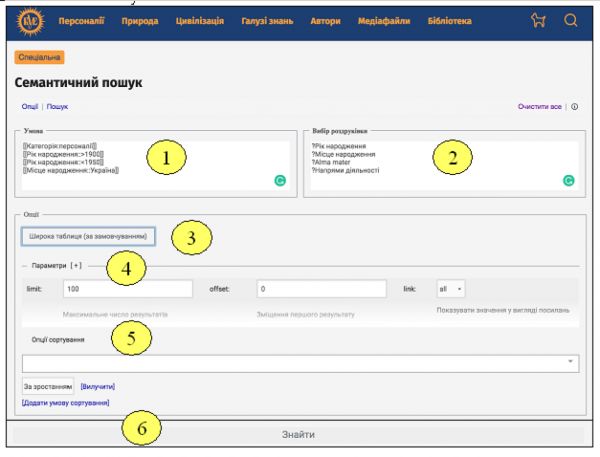This screenshot has width=600, height=457.
Task: Open the Природа menu
Action: pos(140,21)
